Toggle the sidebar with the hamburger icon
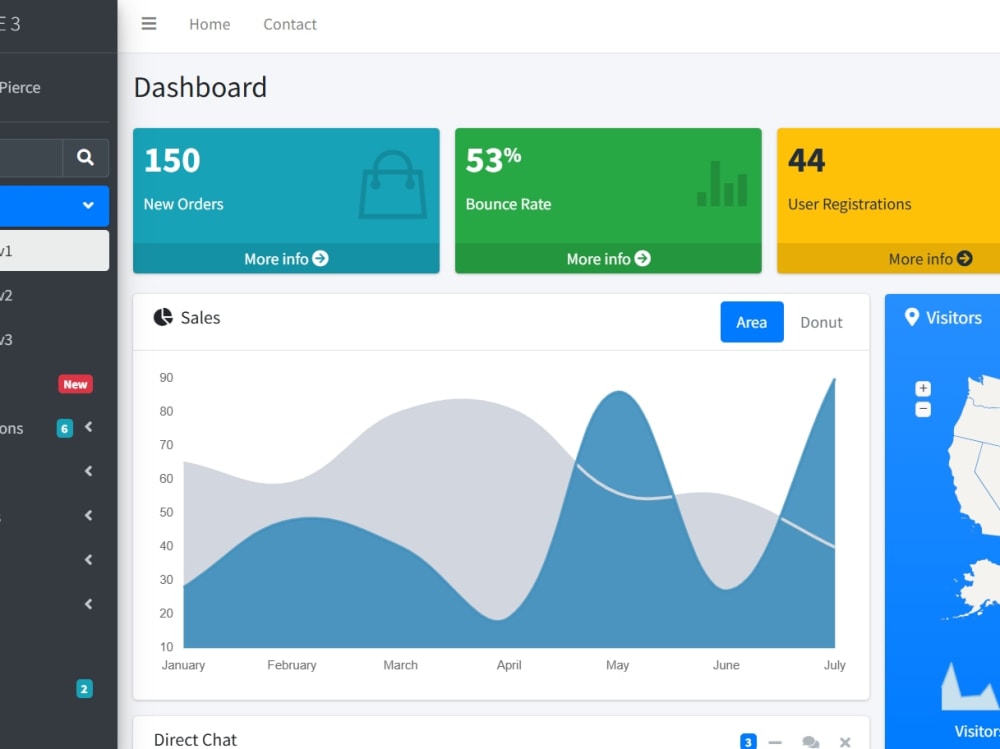1000x749 pixels. coord(149,24)
